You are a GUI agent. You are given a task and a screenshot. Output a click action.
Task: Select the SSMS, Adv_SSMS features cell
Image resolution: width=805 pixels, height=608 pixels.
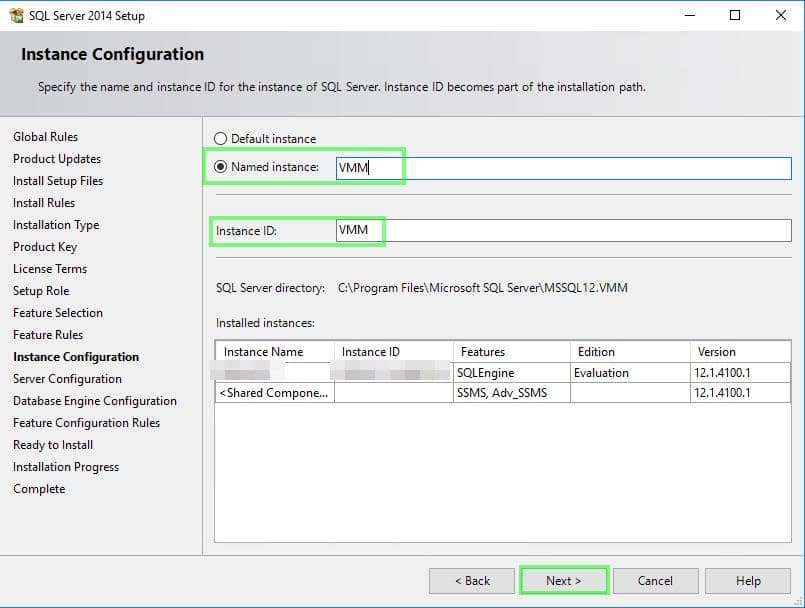coord(512,393)
